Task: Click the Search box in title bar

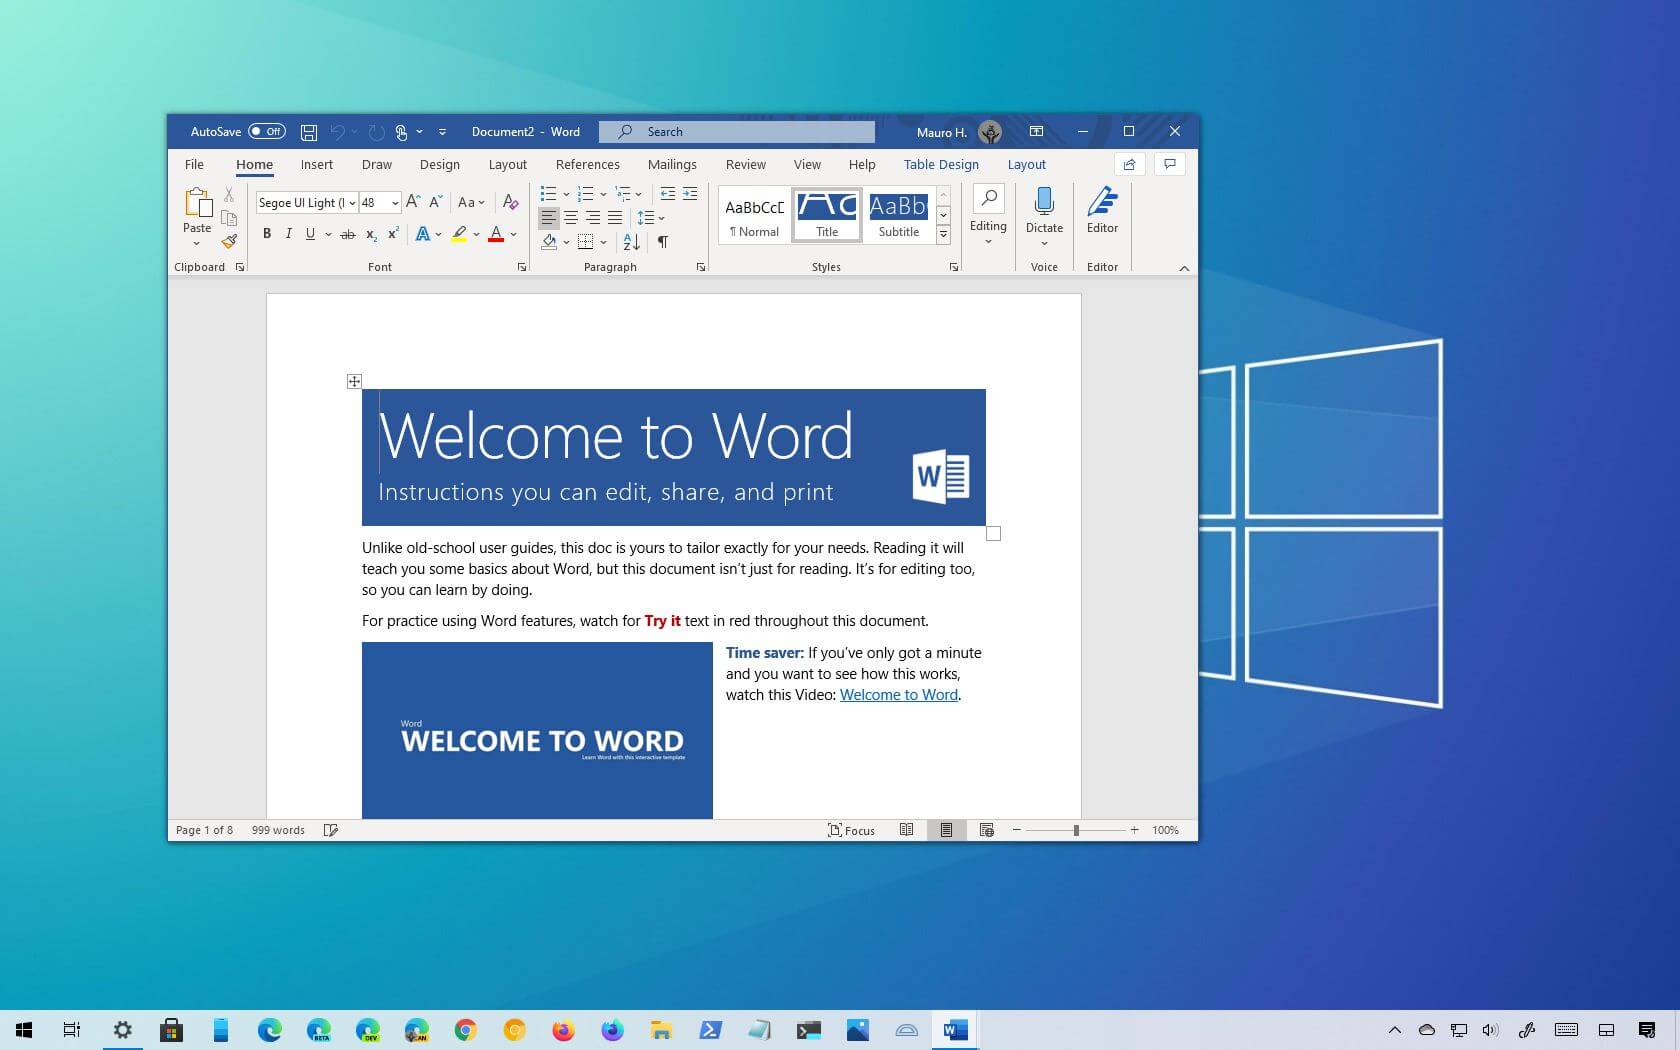Action: [737, 132]
